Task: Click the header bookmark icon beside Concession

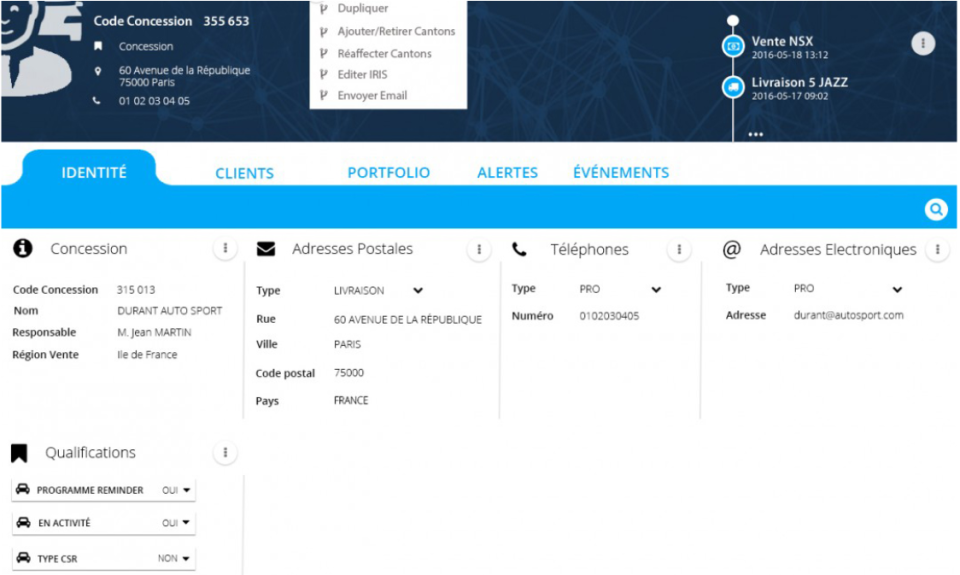Action: tap(98, 46)
